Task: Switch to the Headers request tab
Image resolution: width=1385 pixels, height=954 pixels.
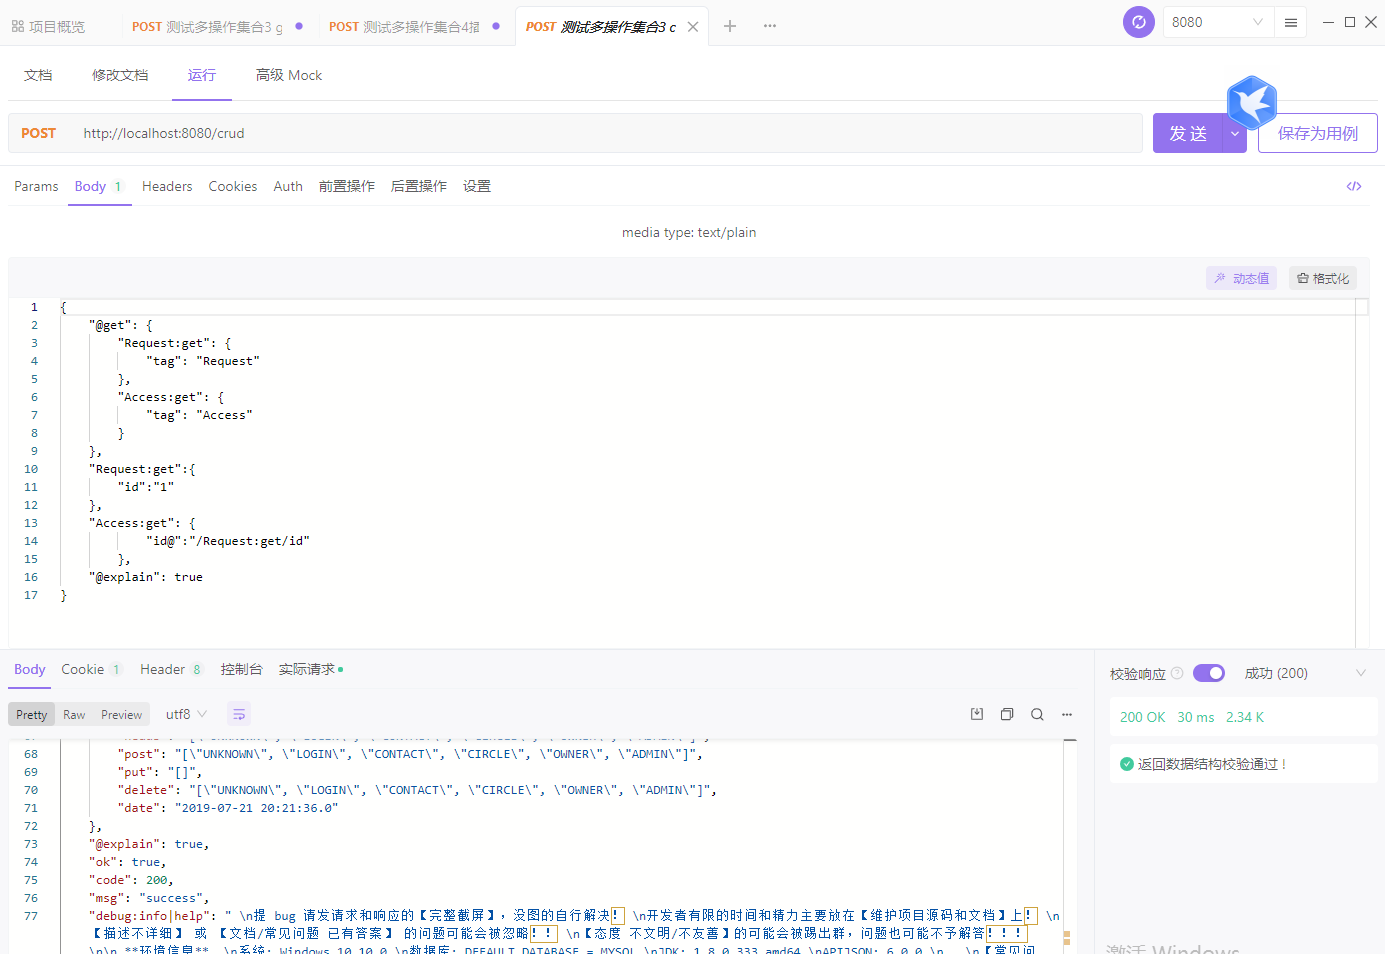Action: [167, 186]
